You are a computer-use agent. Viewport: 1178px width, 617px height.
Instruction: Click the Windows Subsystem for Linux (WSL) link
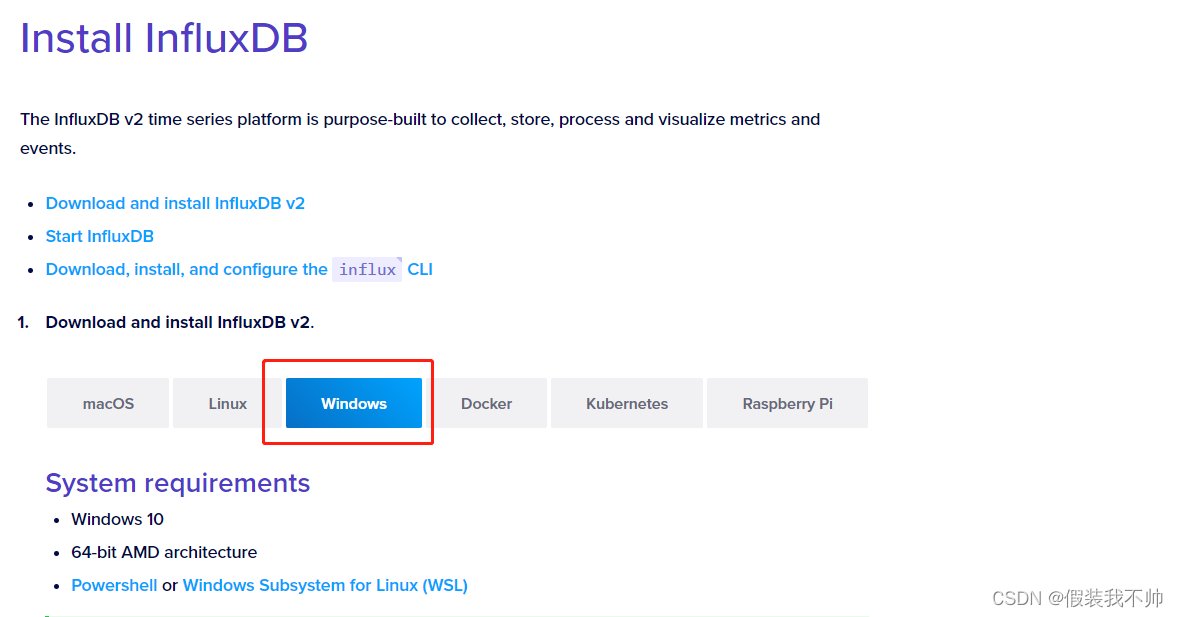(x=325, y=585)
